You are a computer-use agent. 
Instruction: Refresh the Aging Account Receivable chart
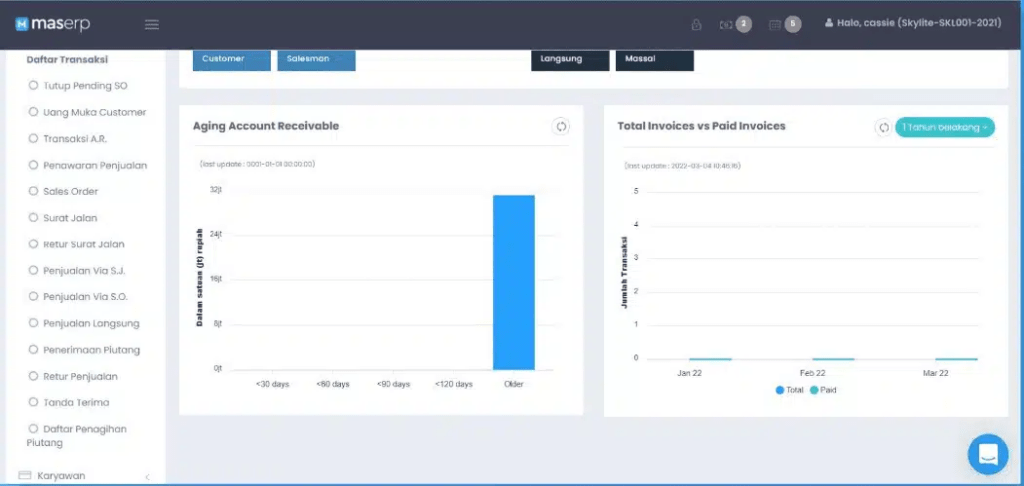coord(560,126)
